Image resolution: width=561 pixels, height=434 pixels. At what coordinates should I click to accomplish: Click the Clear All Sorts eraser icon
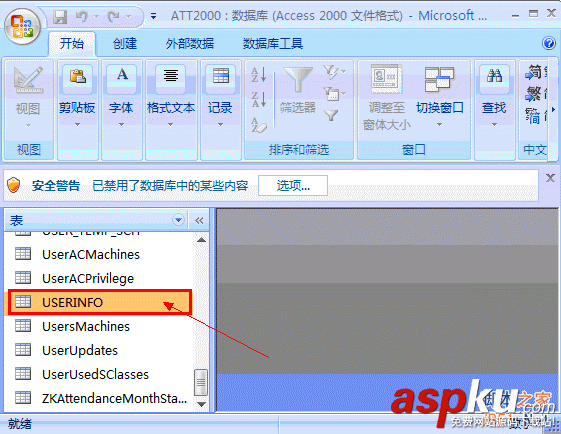point(259,125)
